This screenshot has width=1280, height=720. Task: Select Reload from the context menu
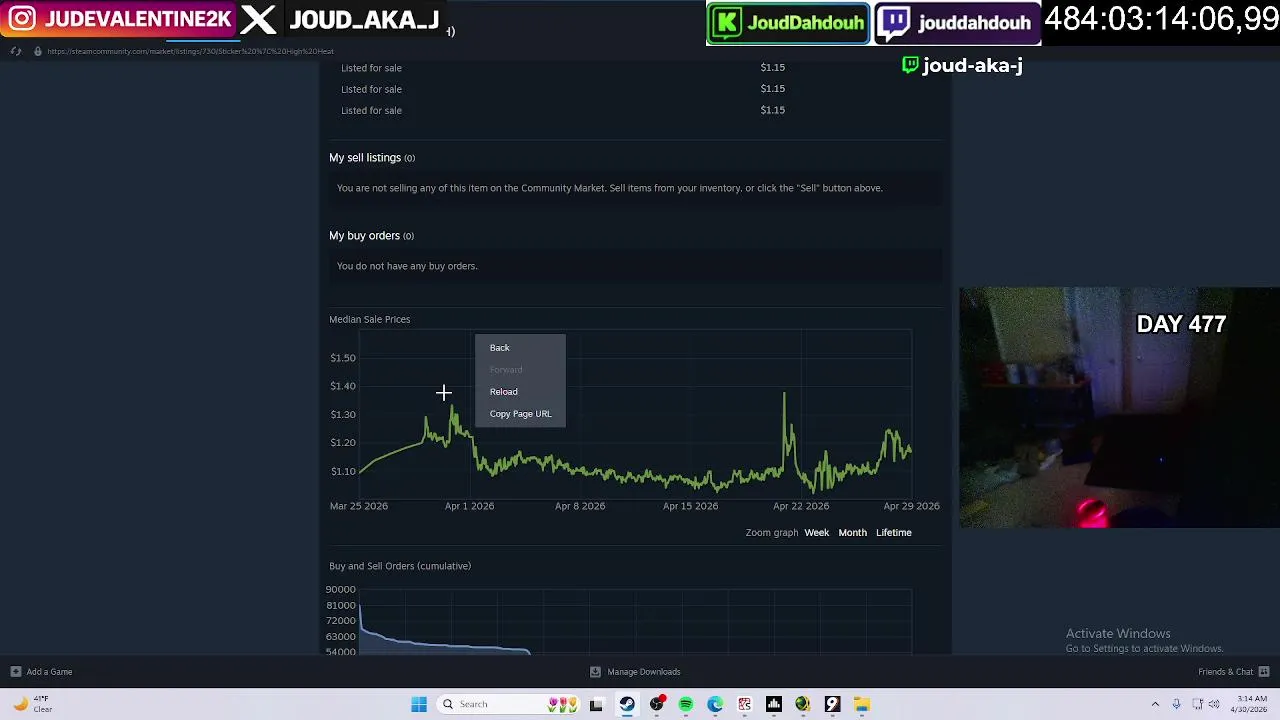503,391
